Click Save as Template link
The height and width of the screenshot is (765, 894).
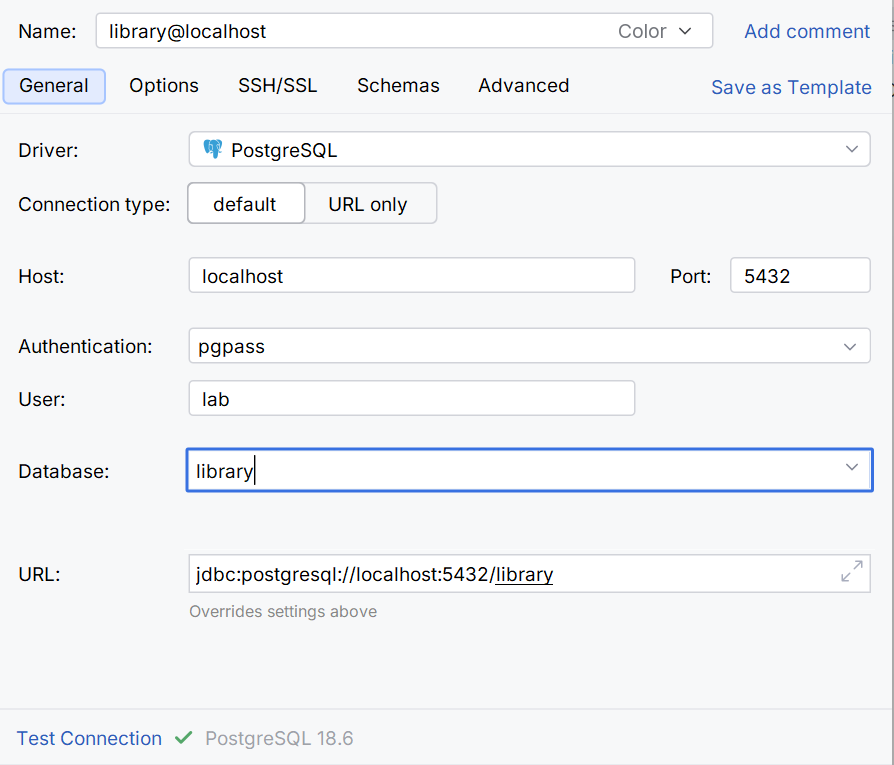[x=791, y=87]
